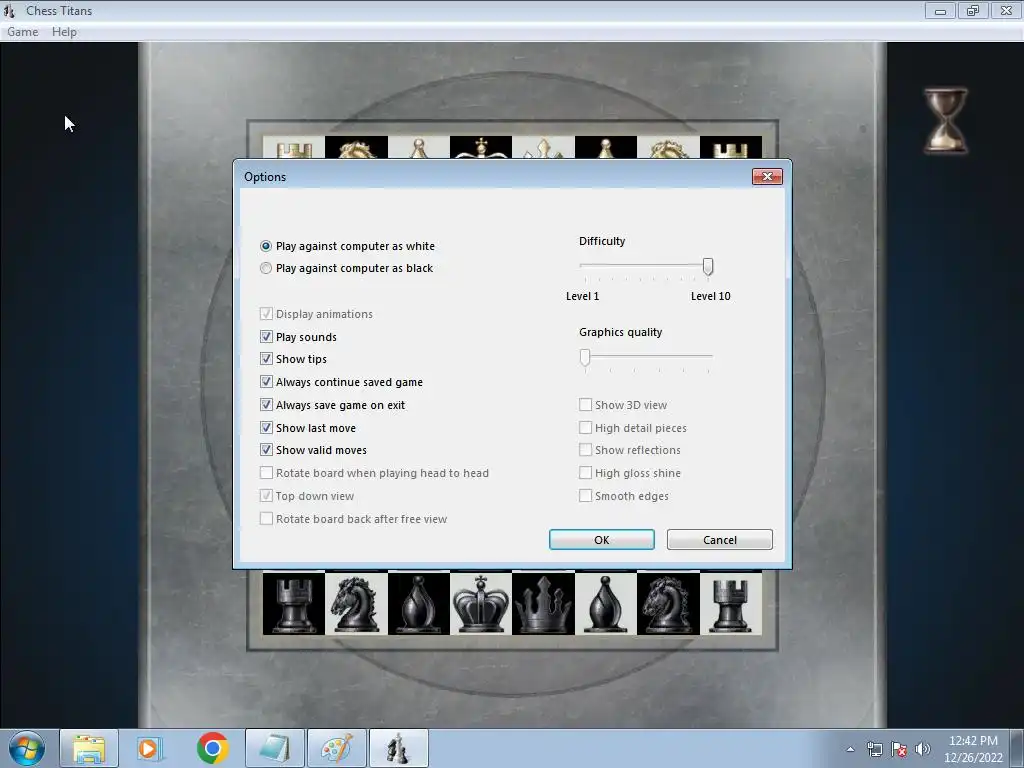Image resolution: width=1024 pixels, height=768 pixels.
Task: Open the Help menu
Action: coord(64,31)
